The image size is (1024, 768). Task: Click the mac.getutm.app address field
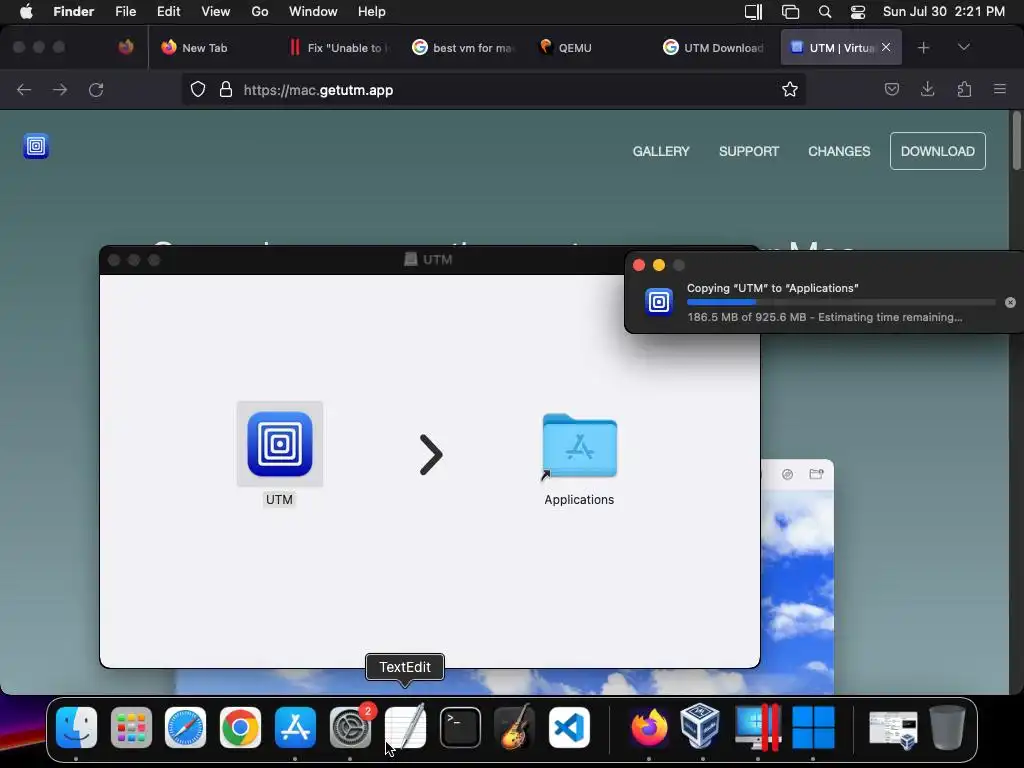tap(493, 89)
